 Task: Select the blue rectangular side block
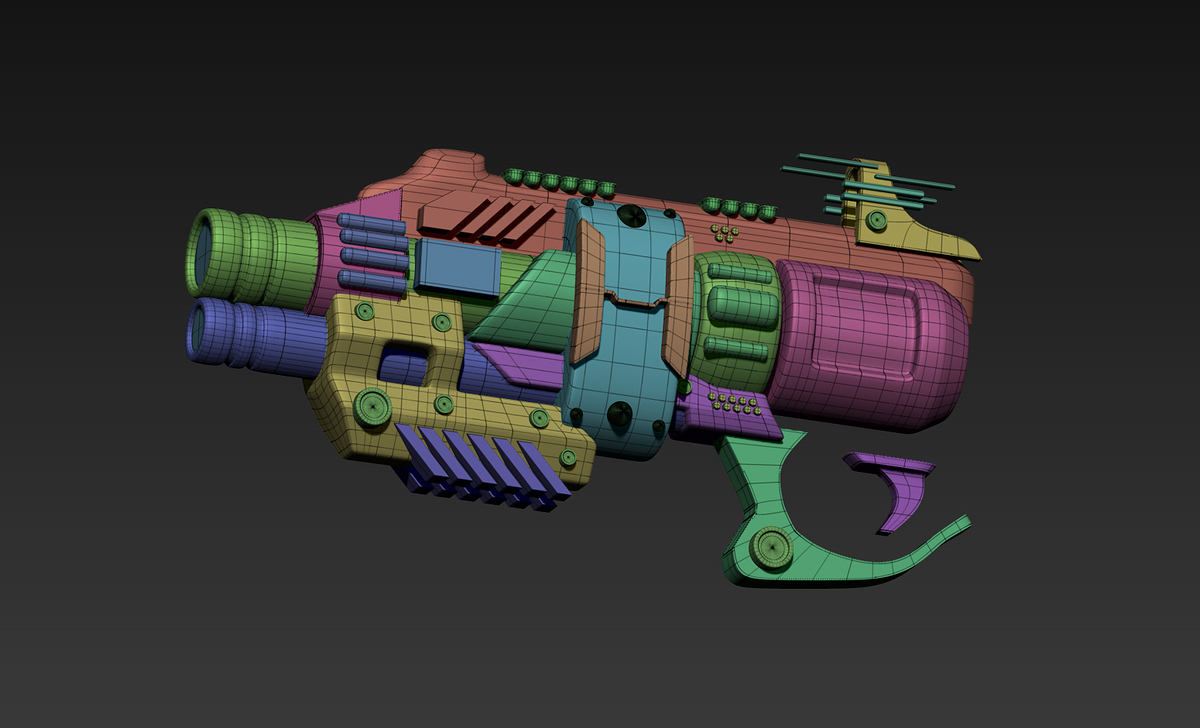click(x=457, y=269)
